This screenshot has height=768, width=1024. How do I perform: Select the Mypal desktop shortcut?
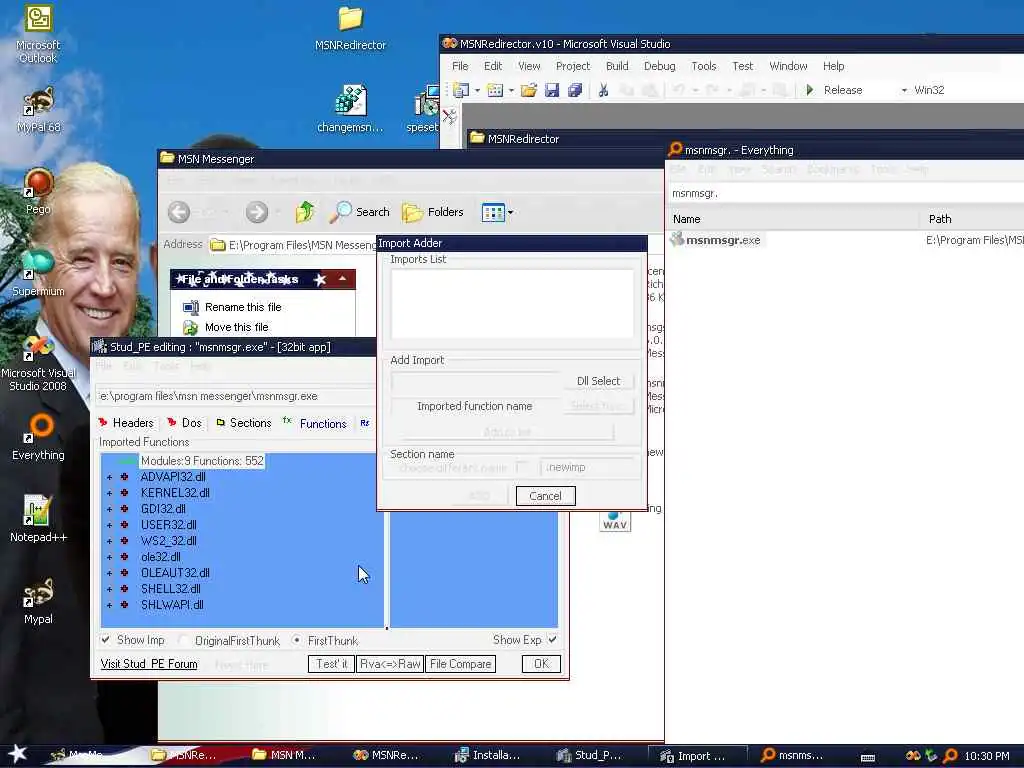click(38, 601)
